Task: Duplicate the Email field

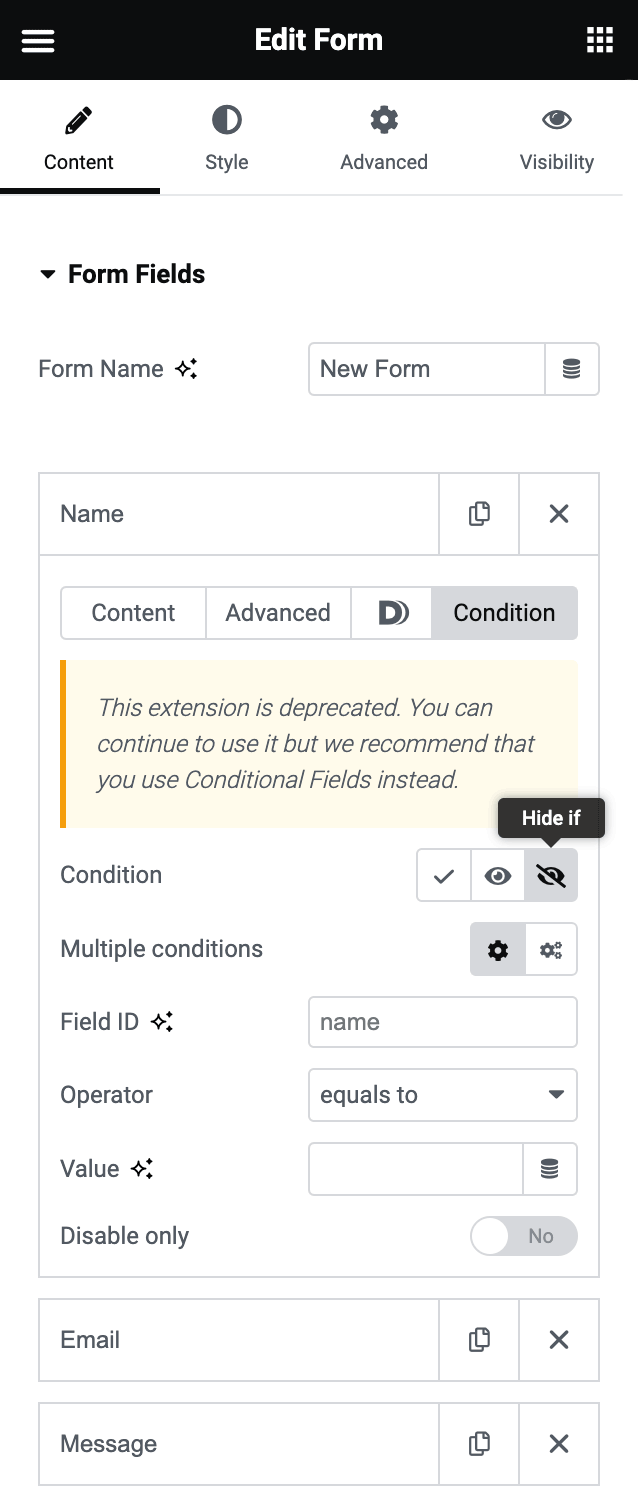Action: [478, 1340]
